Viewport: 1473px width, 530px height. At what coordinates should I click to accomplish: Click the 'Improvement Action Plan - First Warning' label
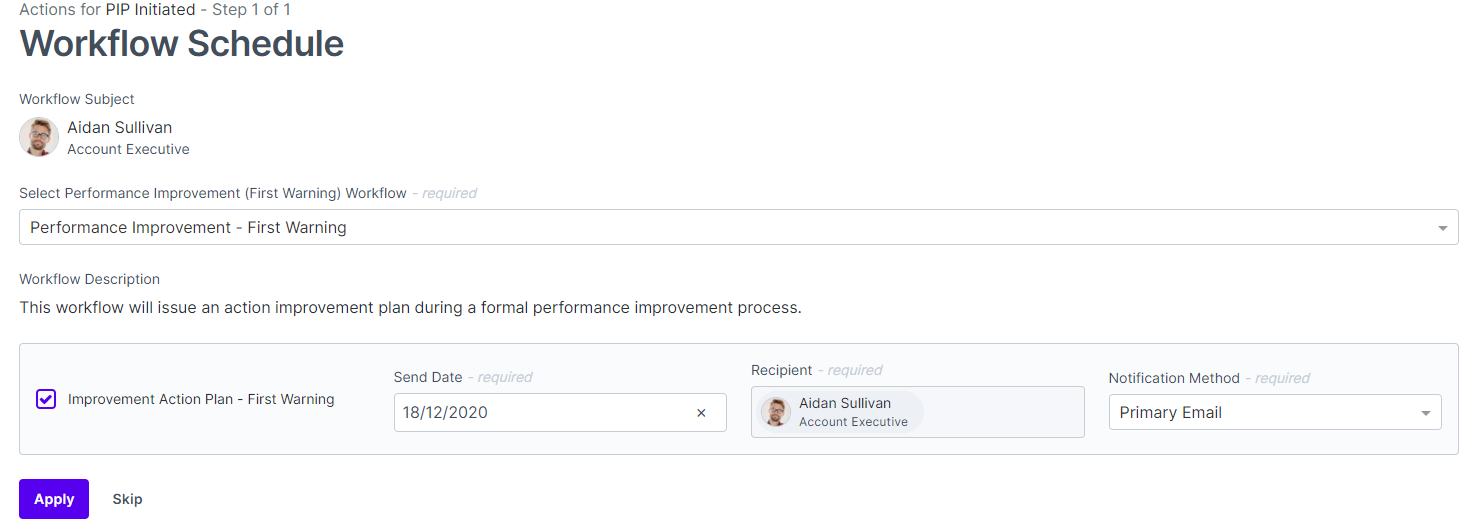click(201, 399)
